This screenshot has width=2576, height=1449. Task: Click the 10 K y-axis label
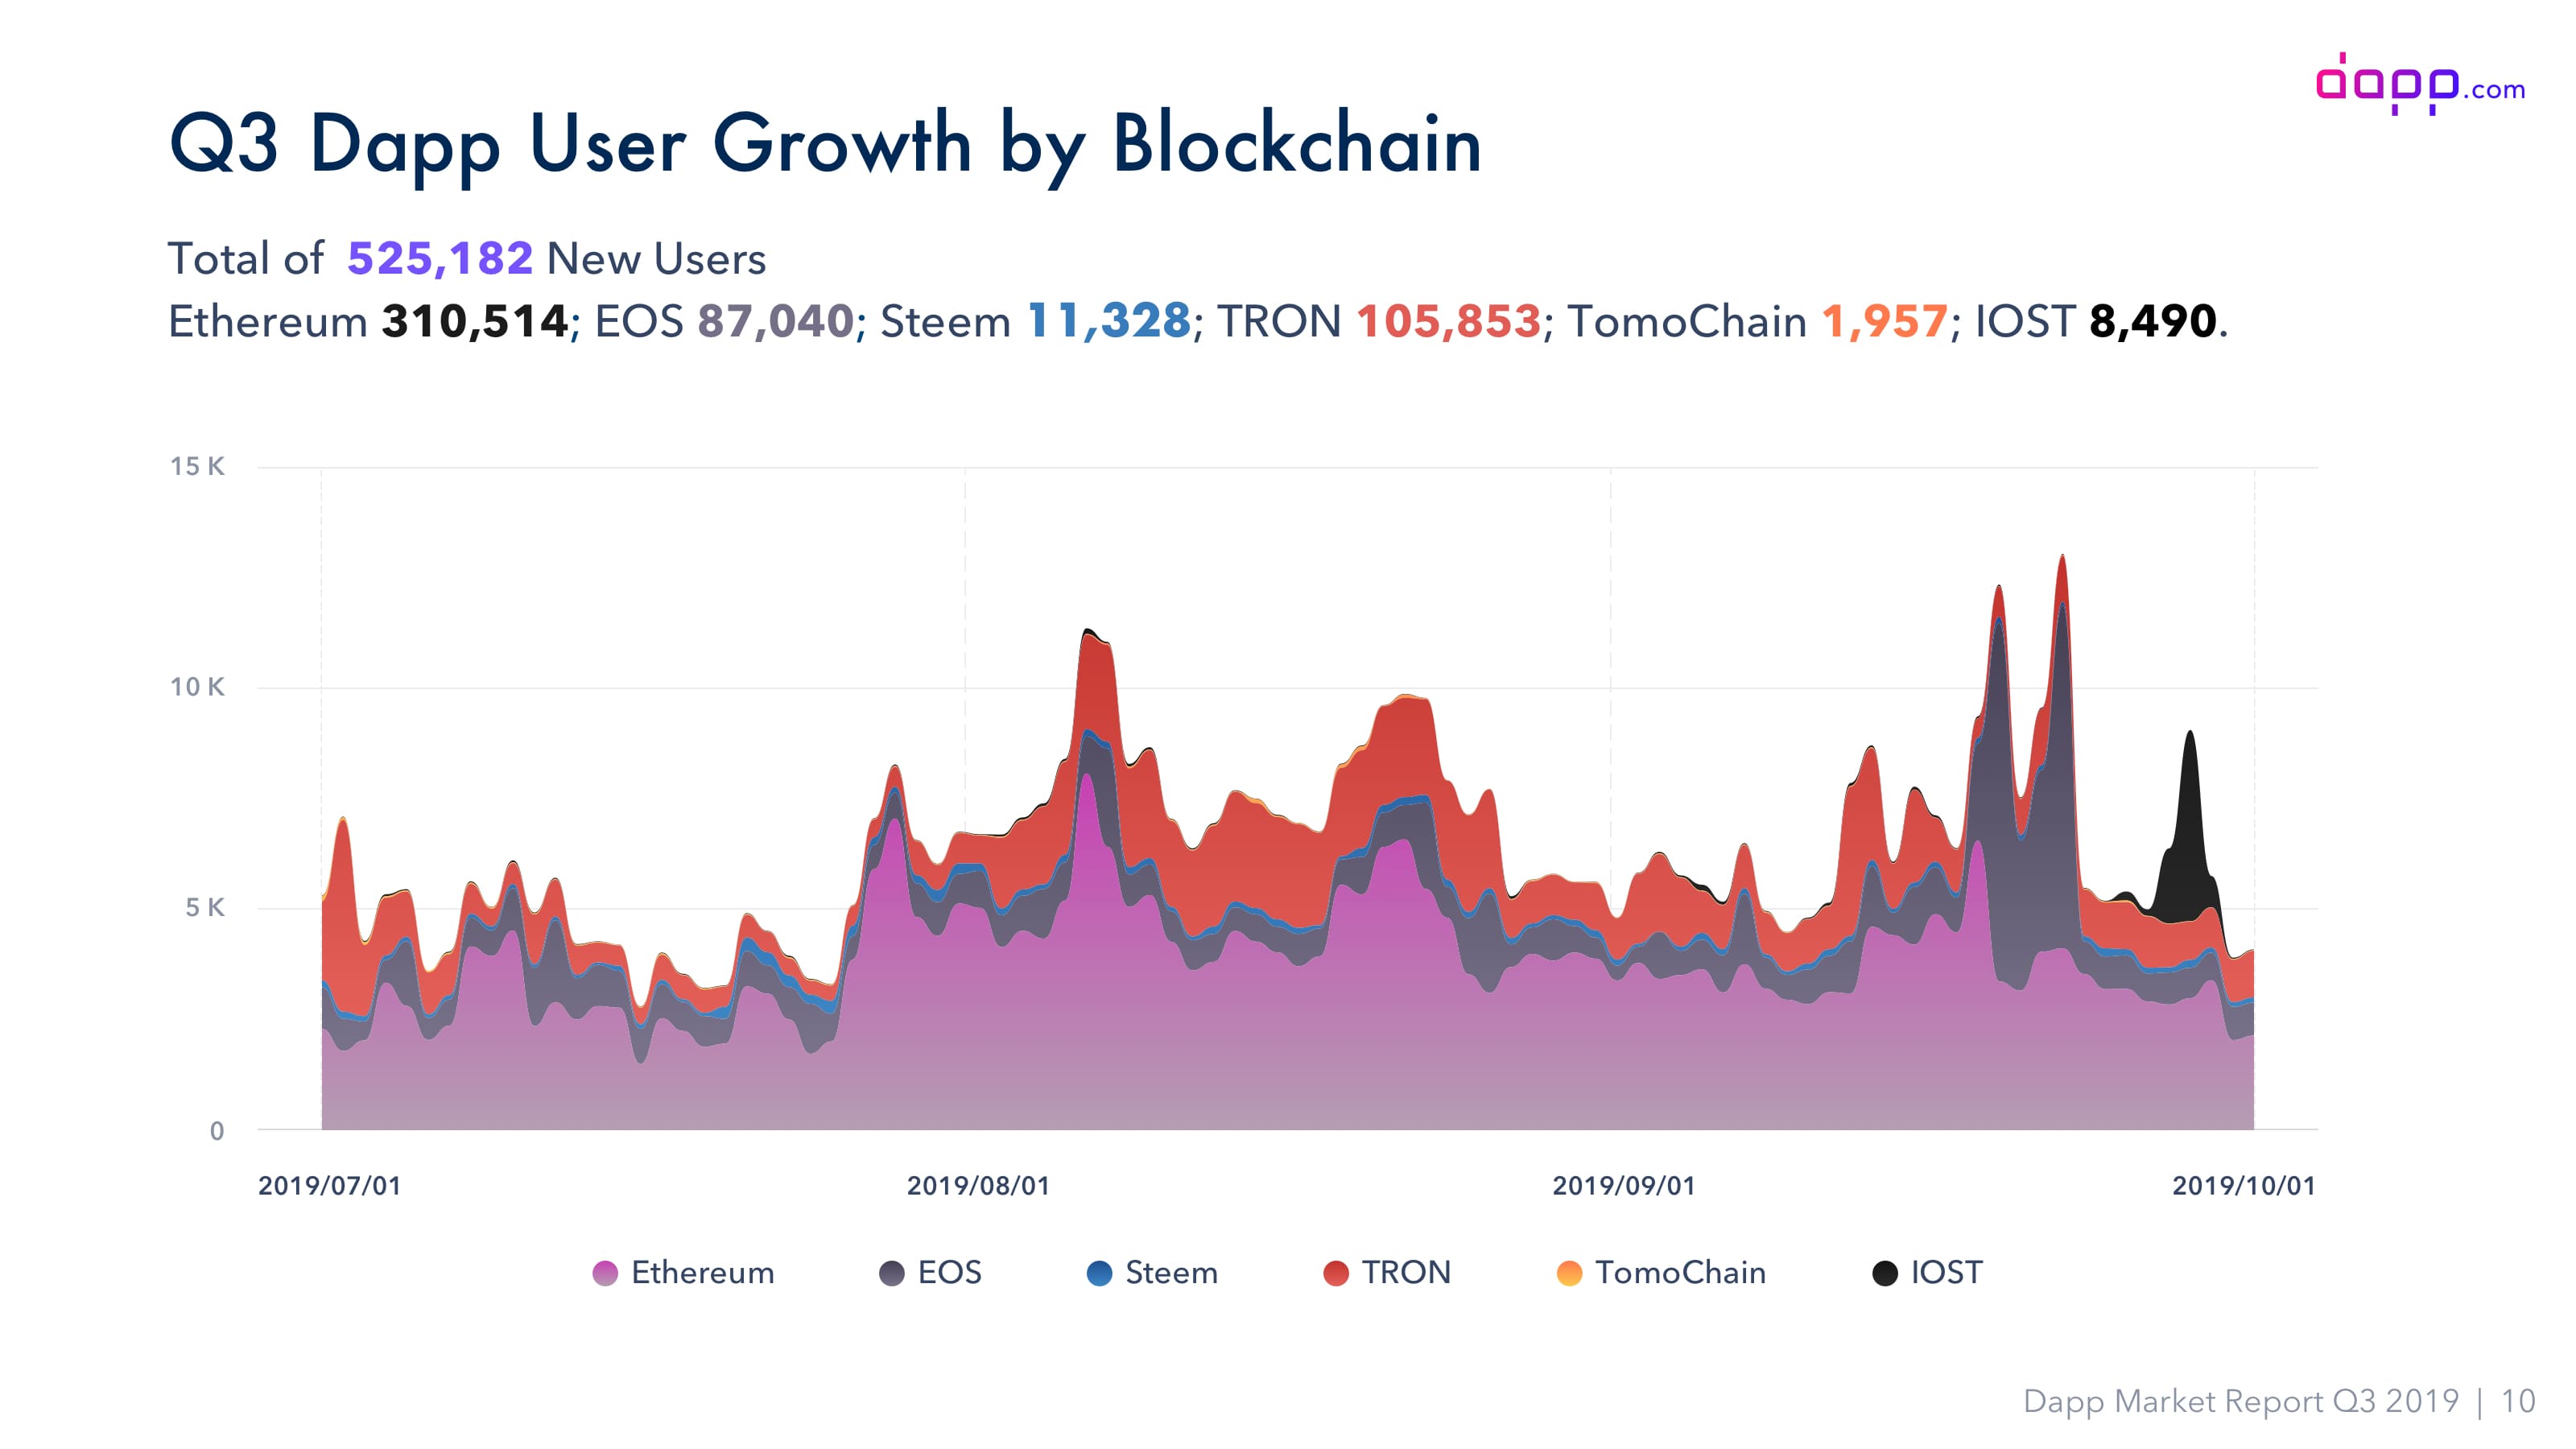[197, 687]
